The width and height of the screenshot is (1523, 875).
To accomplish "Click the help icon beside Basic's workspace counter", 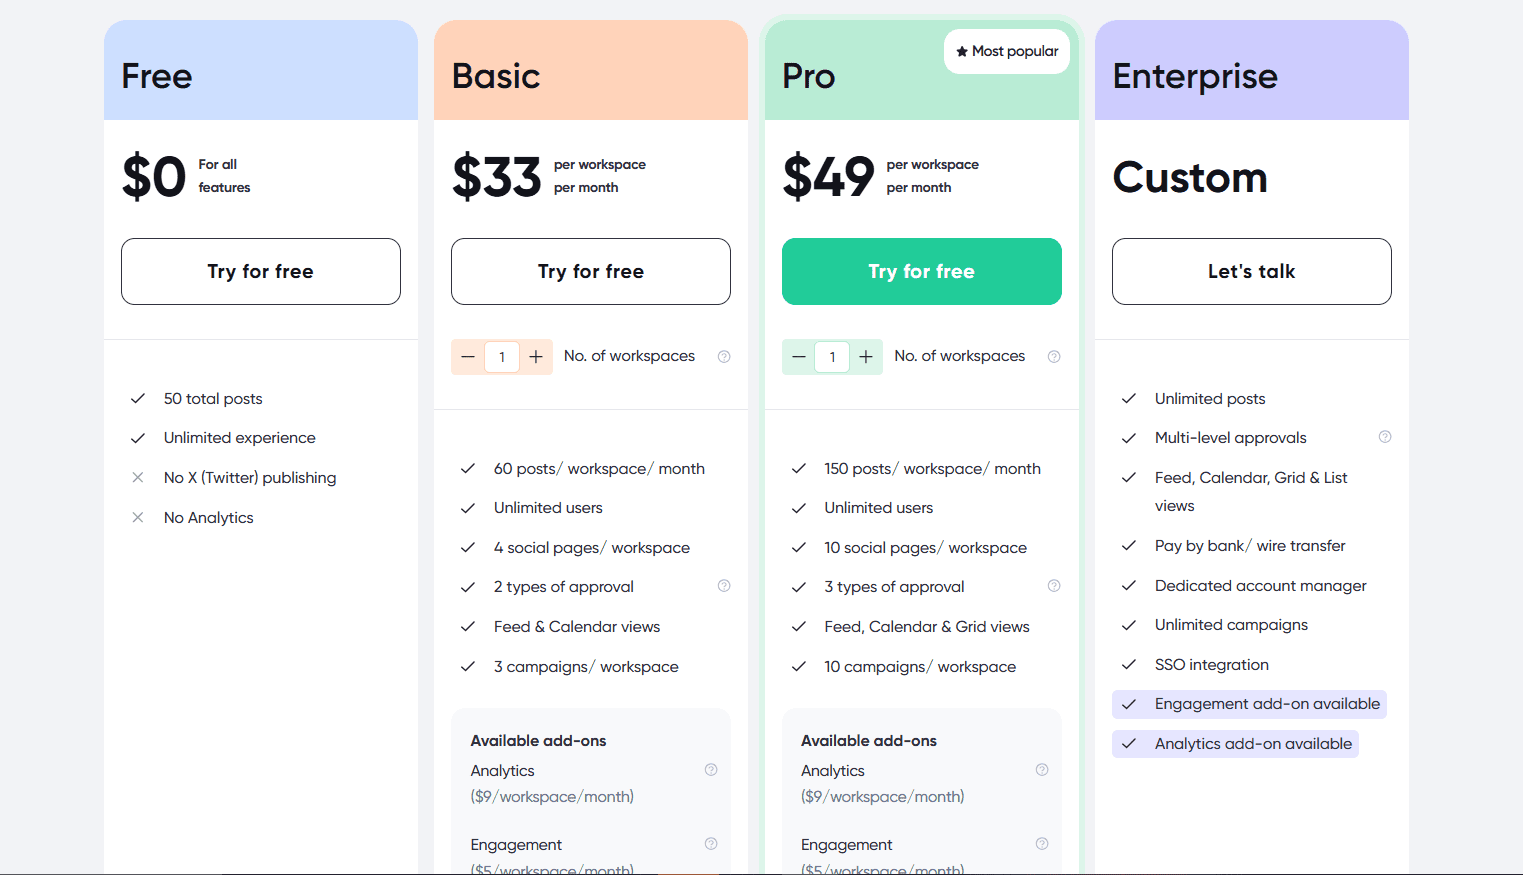I will (x=724, y=355).
